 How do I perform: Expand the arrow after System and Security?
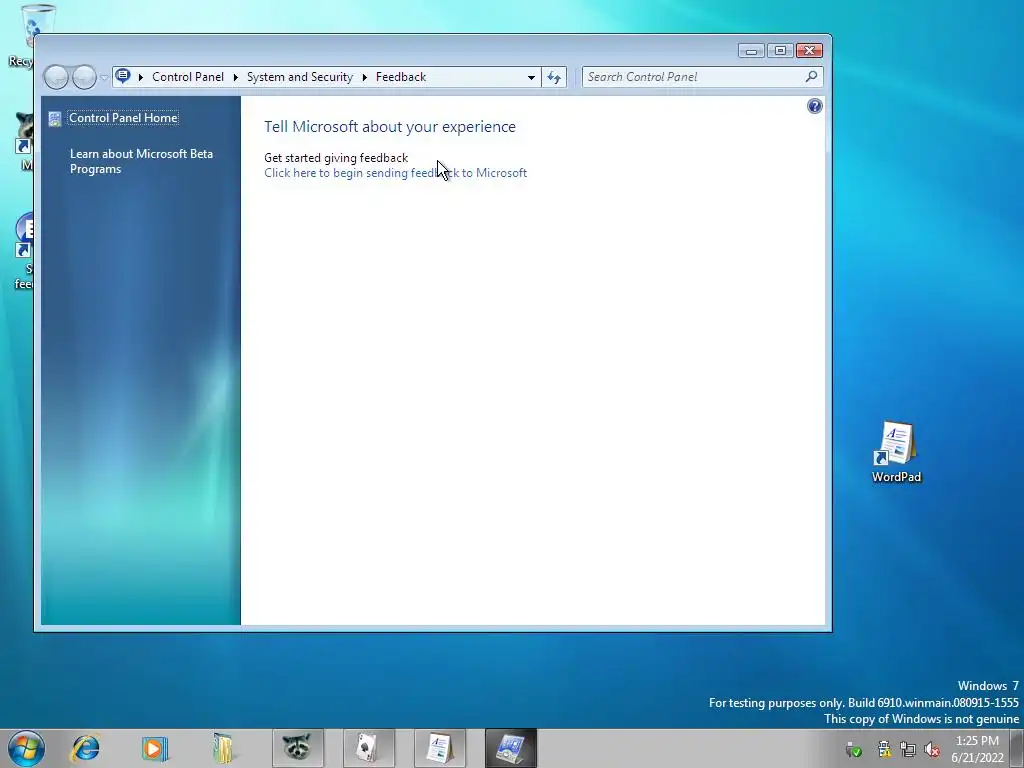click(364, 77)
